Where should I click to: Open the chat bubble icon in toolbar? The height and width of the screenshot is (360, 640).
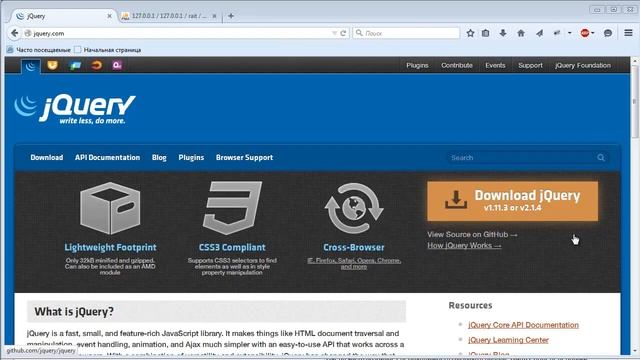[x=608, y=33]
